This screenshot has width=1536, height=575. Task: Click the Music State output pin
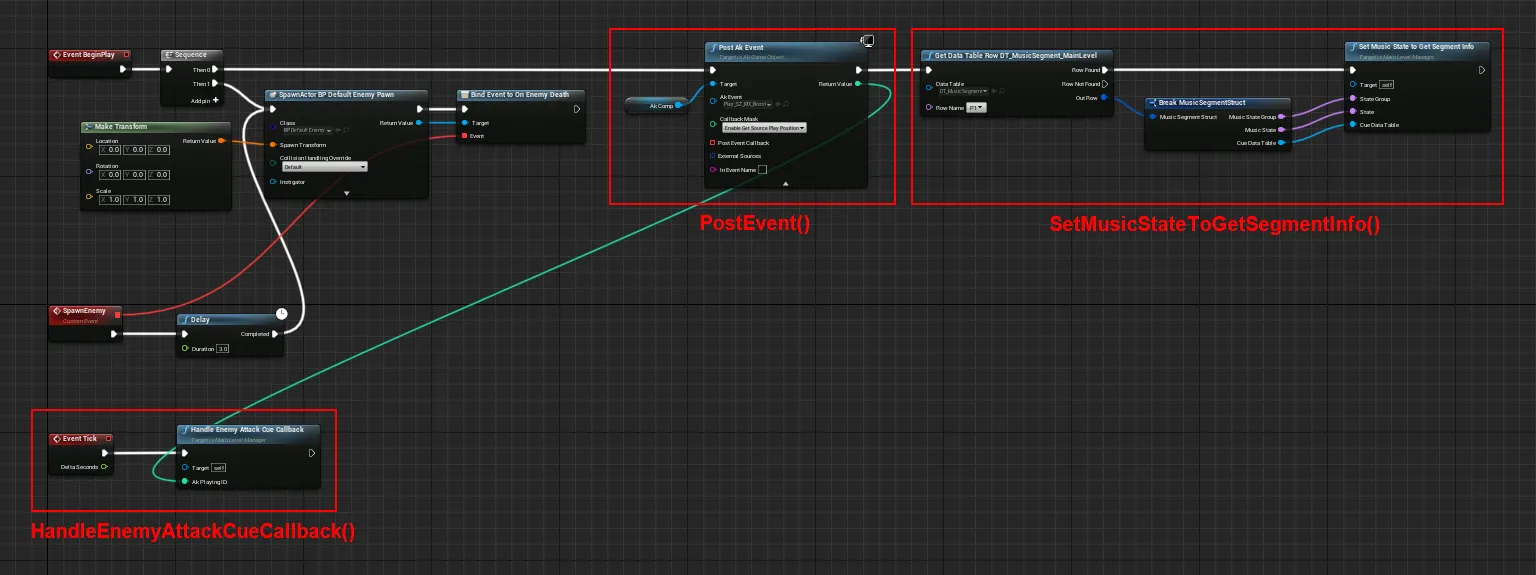[1282, 130]
